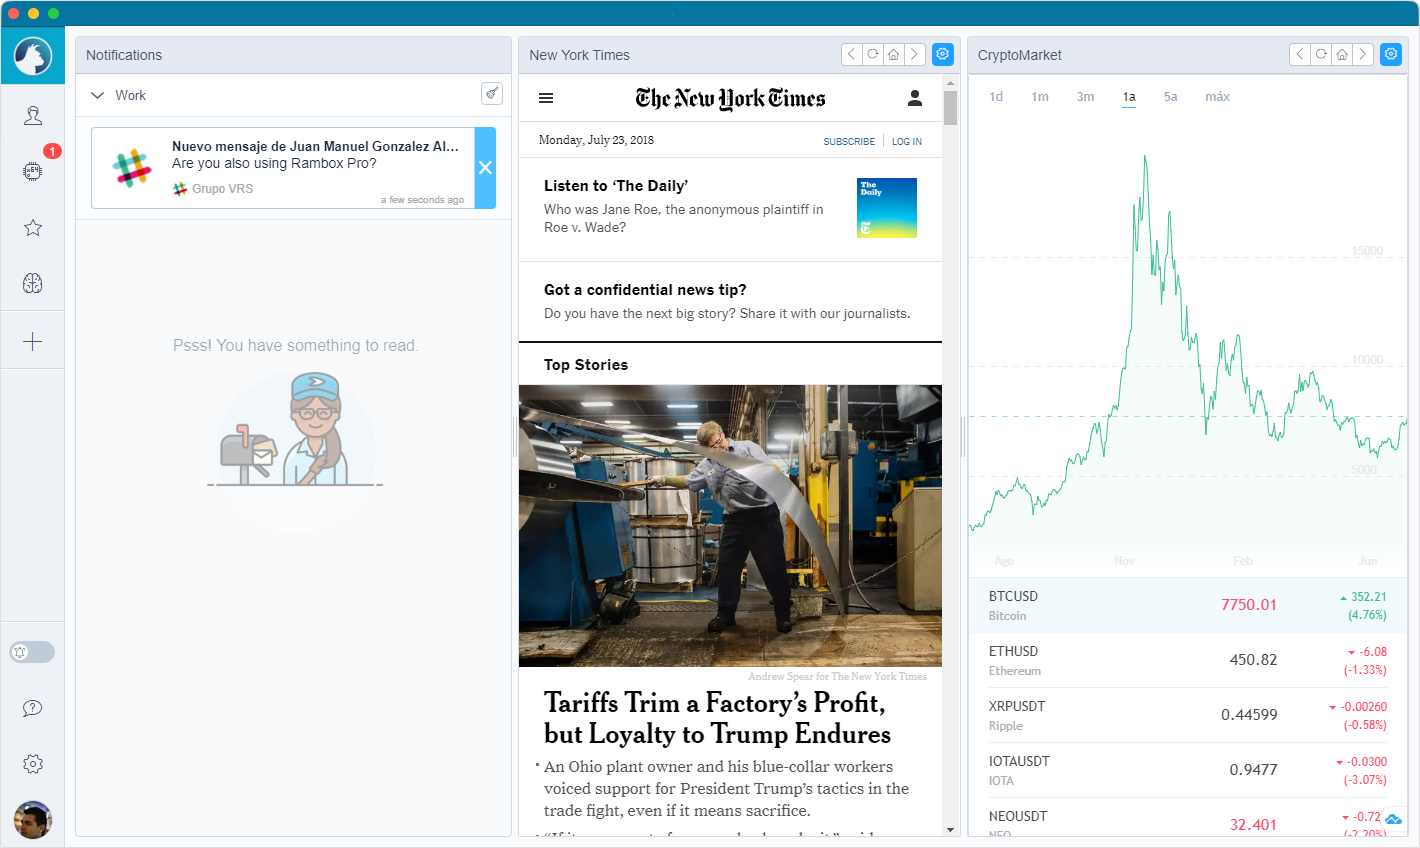1420x848 pixels.
Task: Add a new workspace with plus icon
Action: (33, 341)
